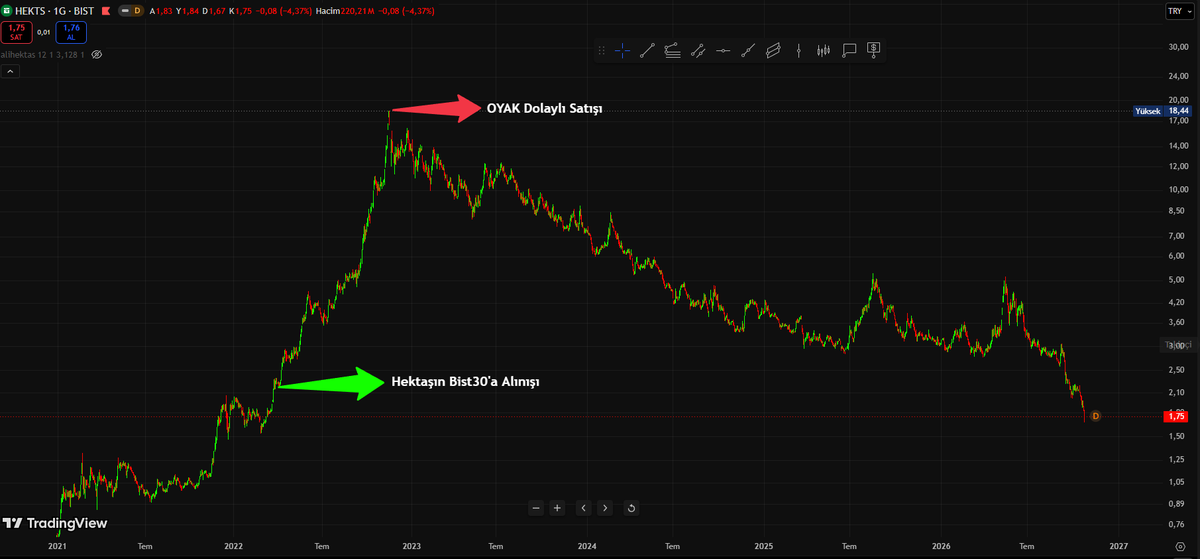This screenshot has width=1200, height=559.
Task: Zoom out the chart with minus button
Action: 536,508
